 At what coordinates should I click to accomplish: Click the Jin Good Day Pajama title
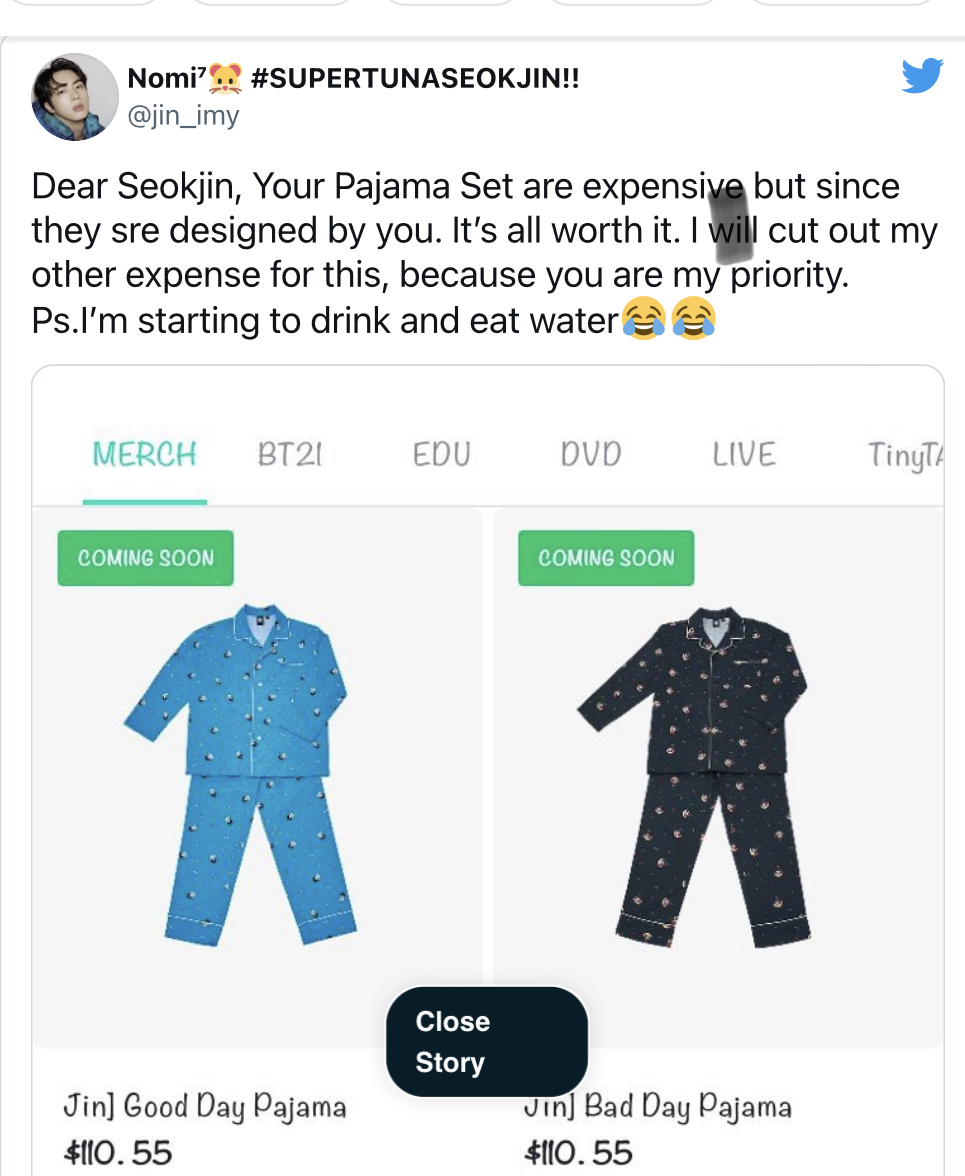(205, 1107)
